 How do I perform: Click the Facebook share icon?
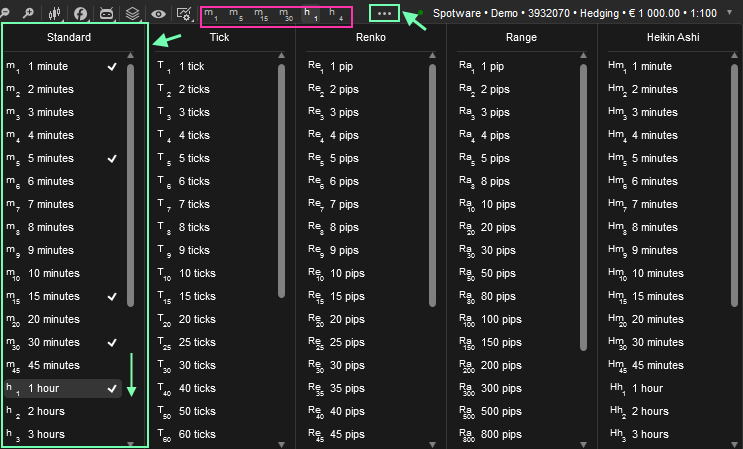(x=80, y=14)
